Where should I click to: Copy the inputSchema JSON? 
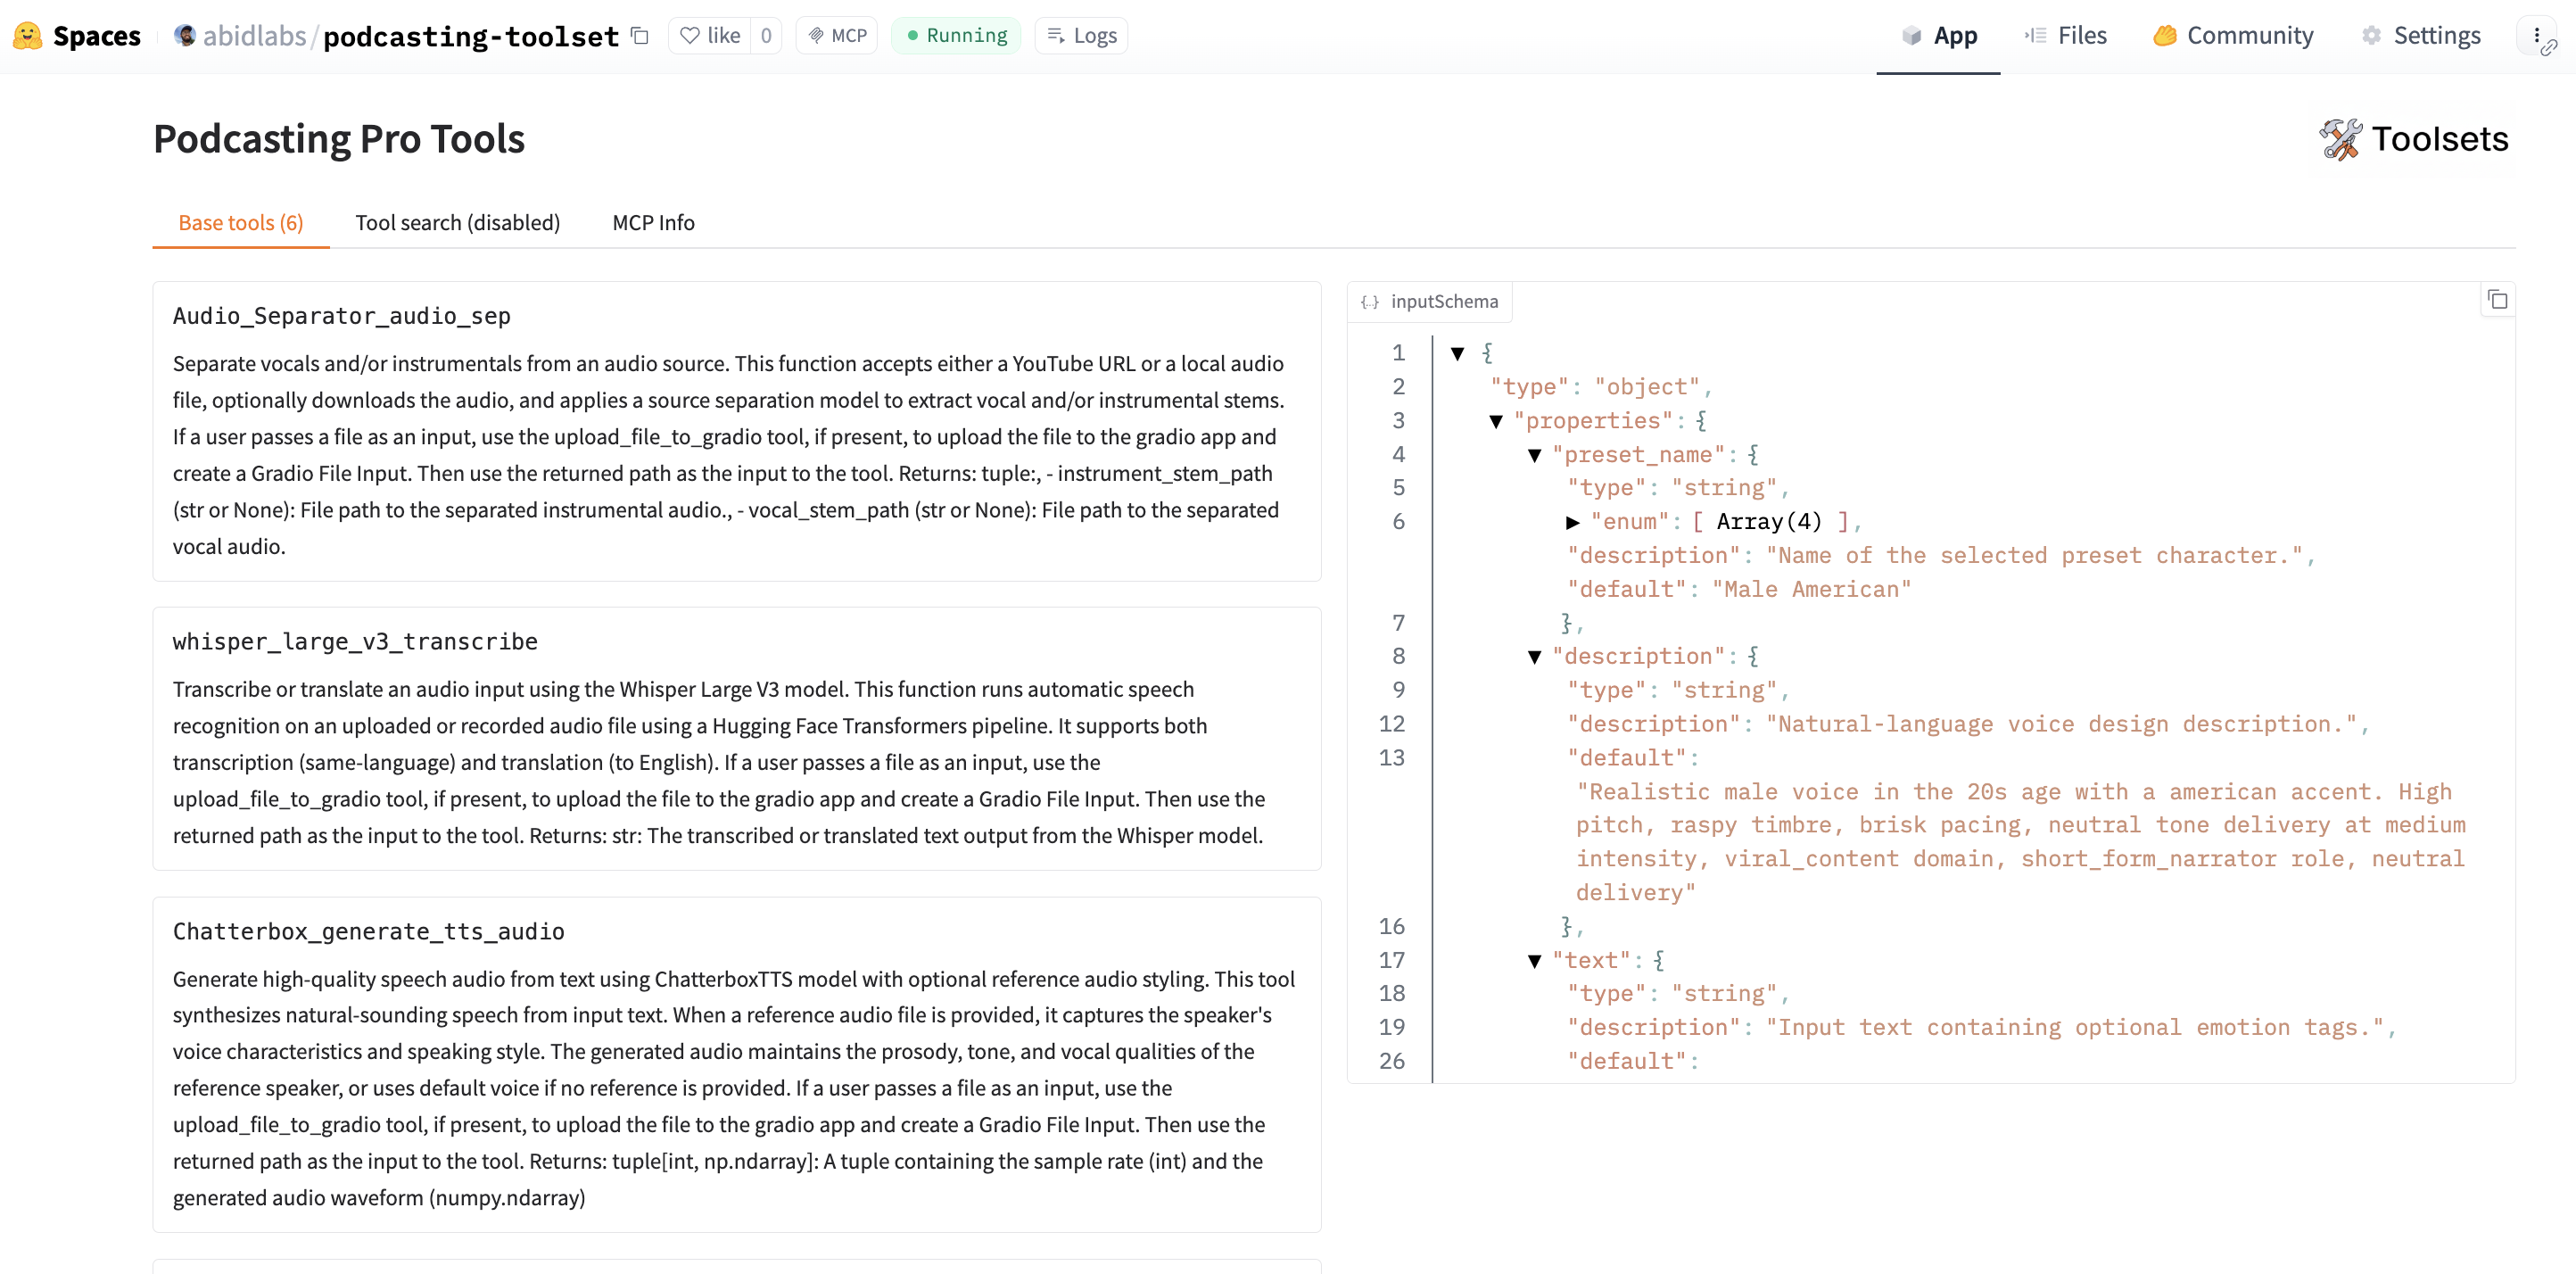[x=2497, y=300]
